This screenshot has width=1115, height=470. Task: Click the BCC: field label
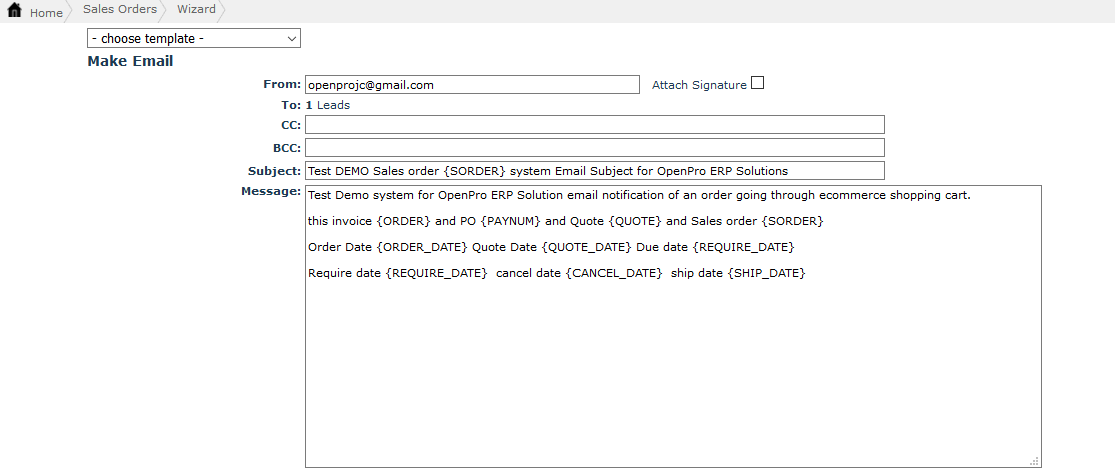click(x=287, y=148)
